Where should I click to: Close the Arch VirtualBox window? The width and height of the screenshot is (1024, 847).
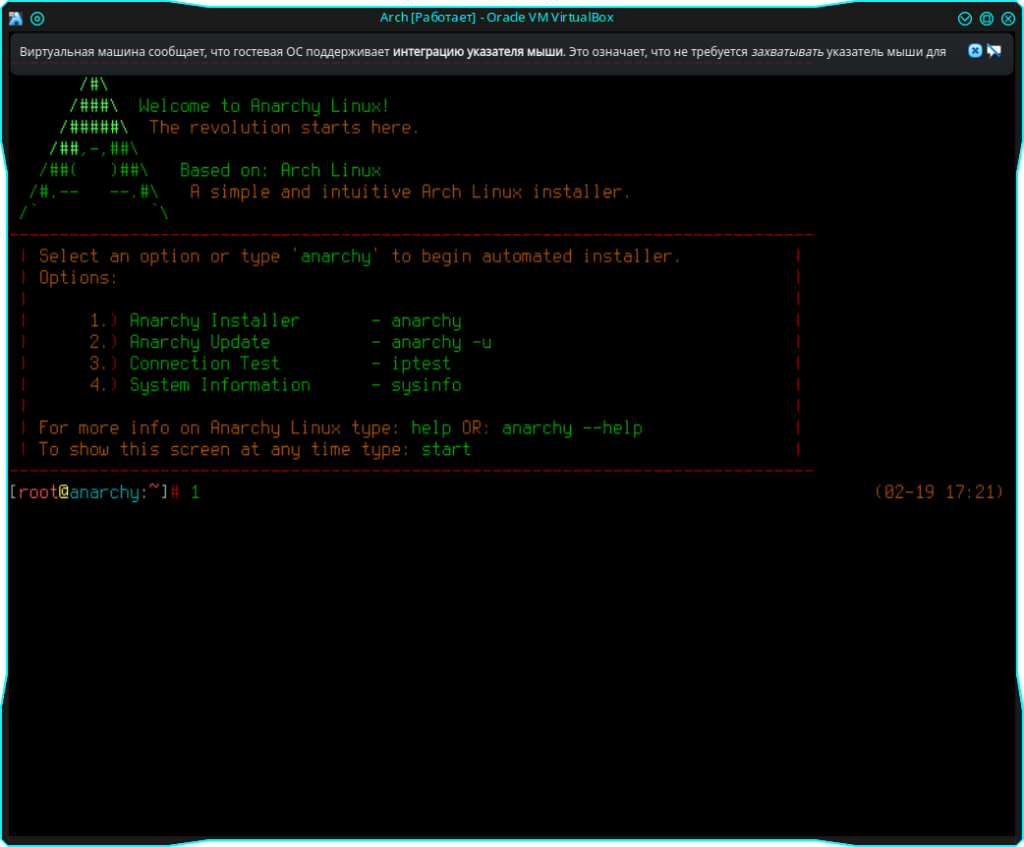pyautogui.click(x=1007, y=18)
